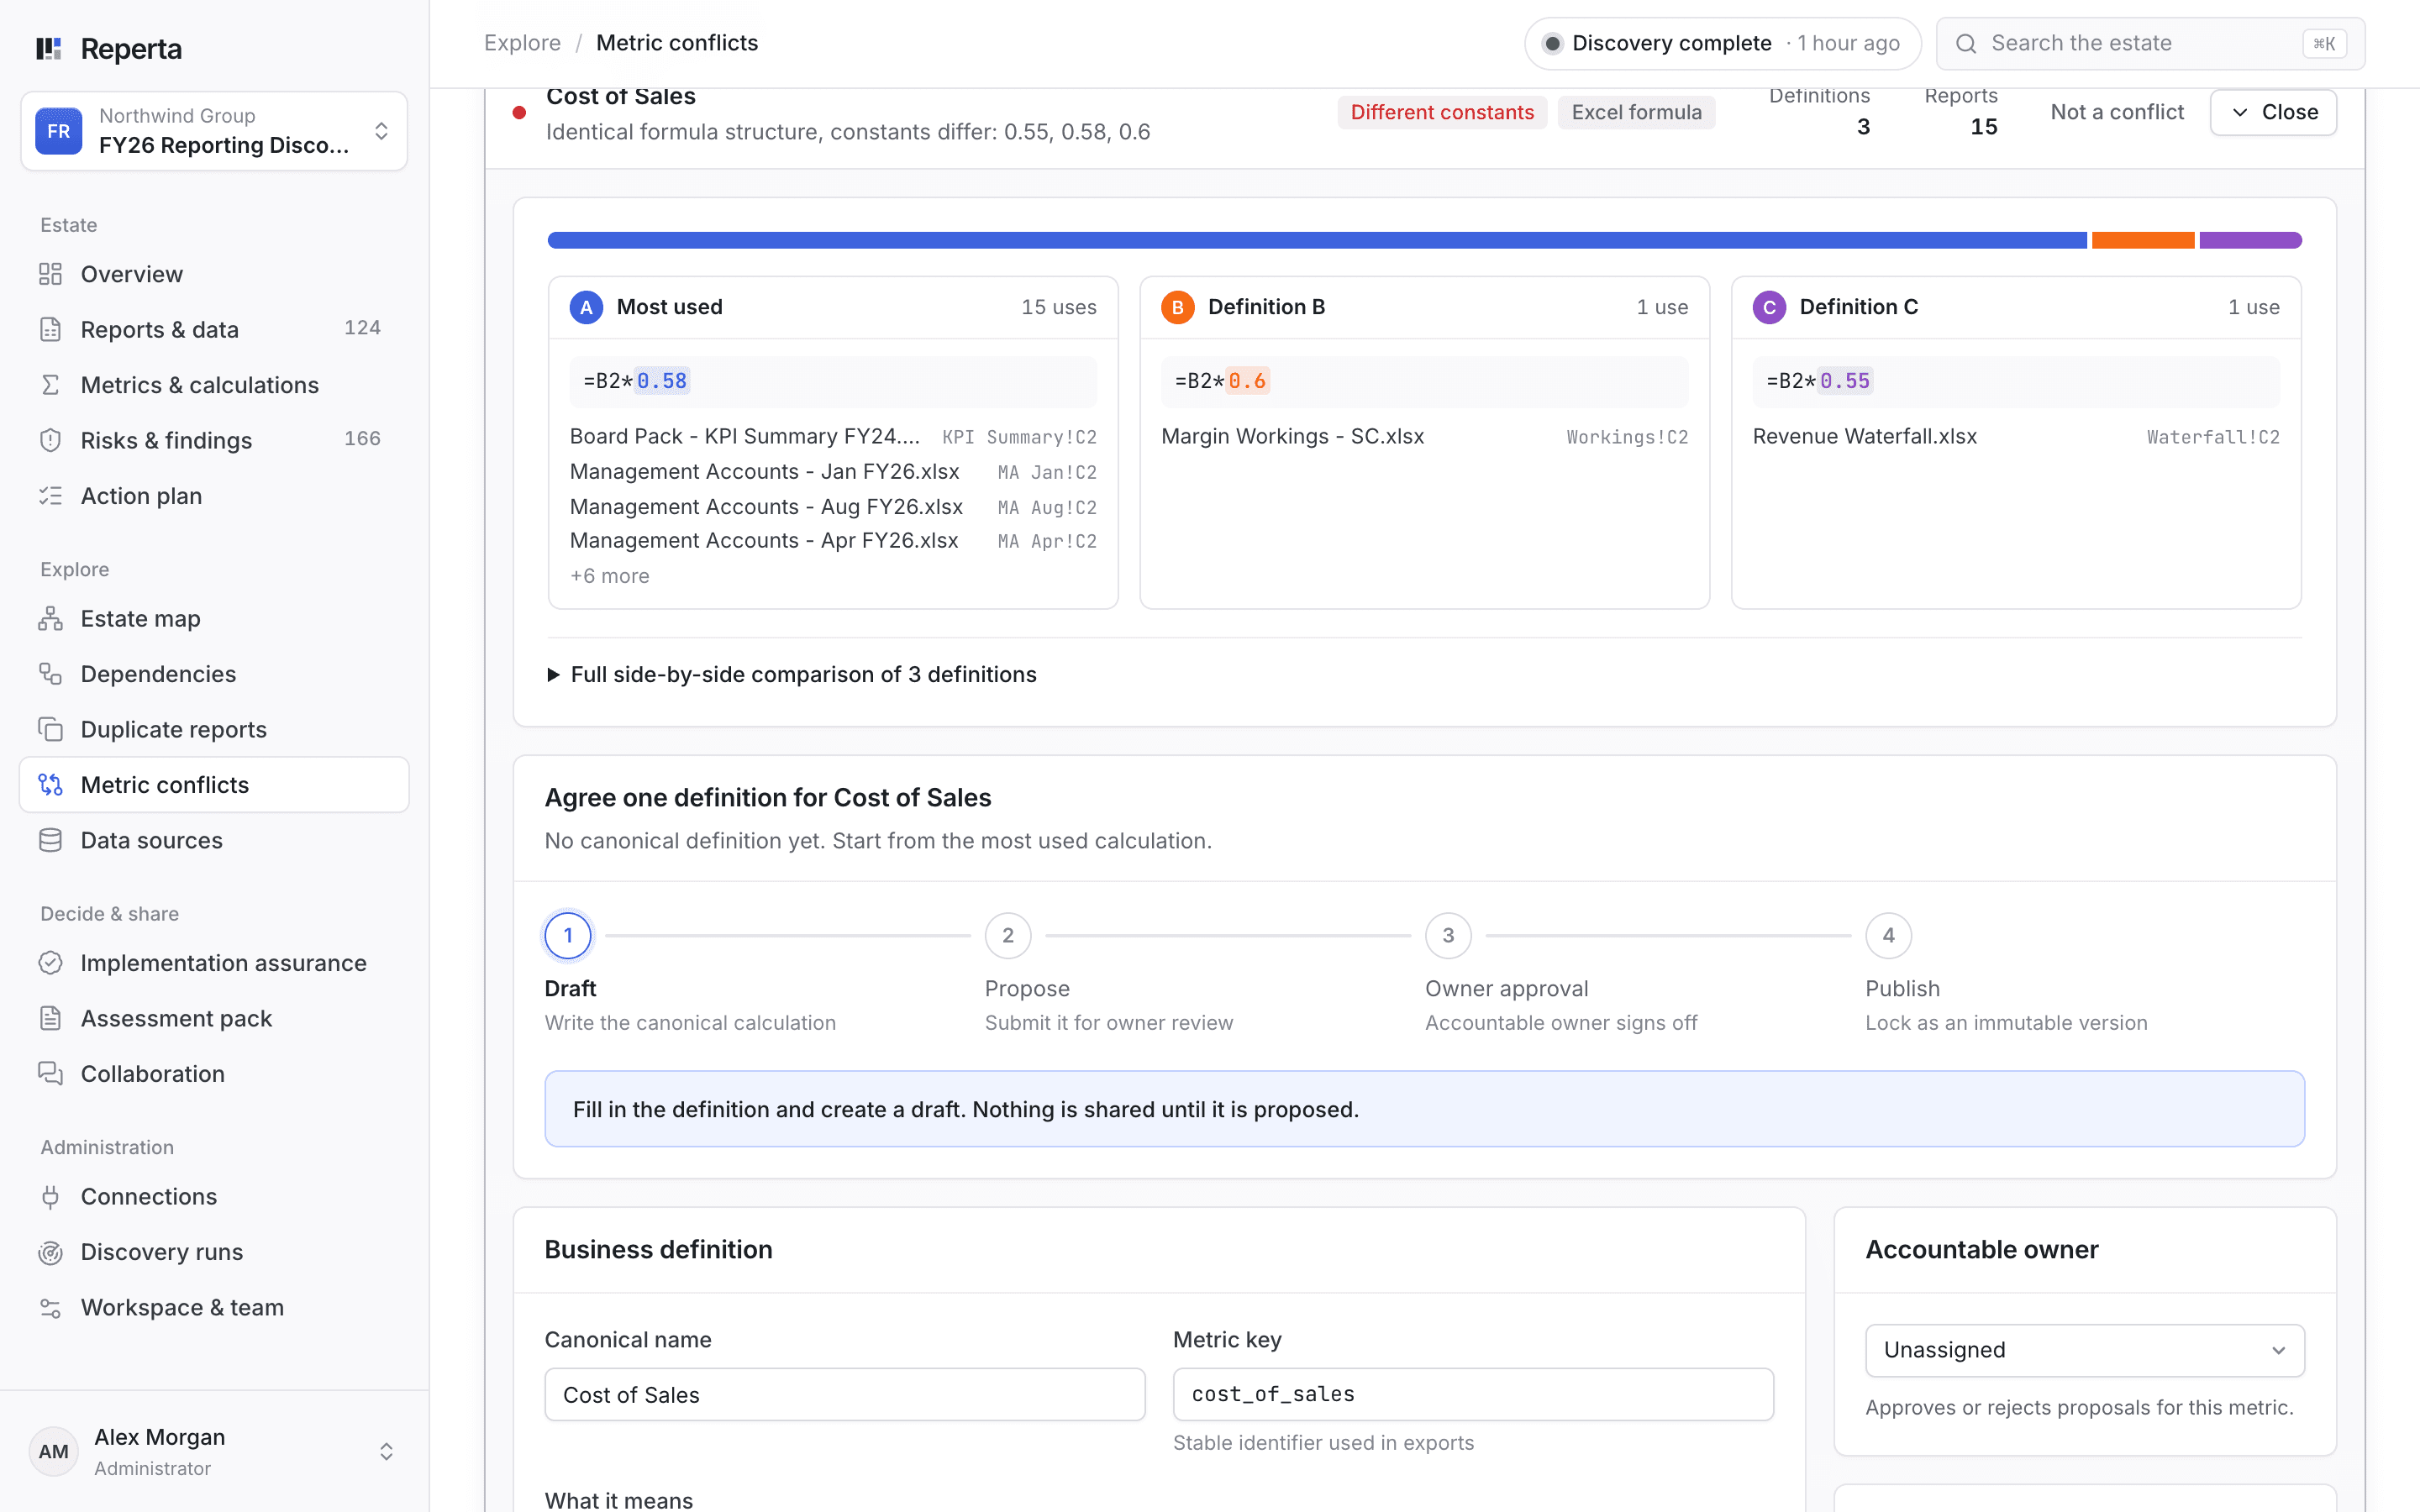2420x1512 pixels.
Task: Show the +6 more reports link
Action: tap(609, 576)
